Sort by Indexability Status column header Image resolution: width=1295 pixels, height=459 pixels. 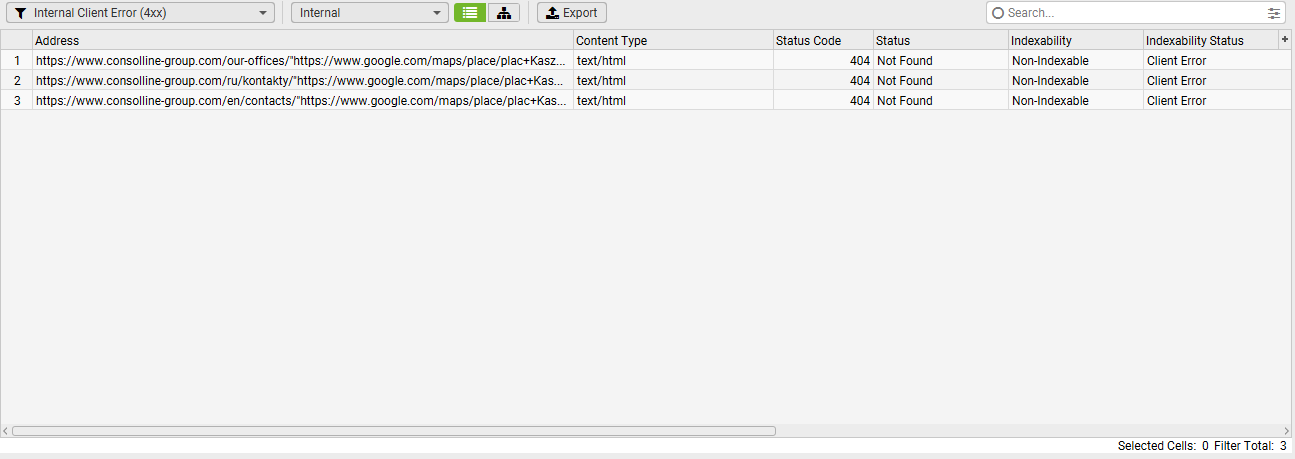coord(1210,40)
